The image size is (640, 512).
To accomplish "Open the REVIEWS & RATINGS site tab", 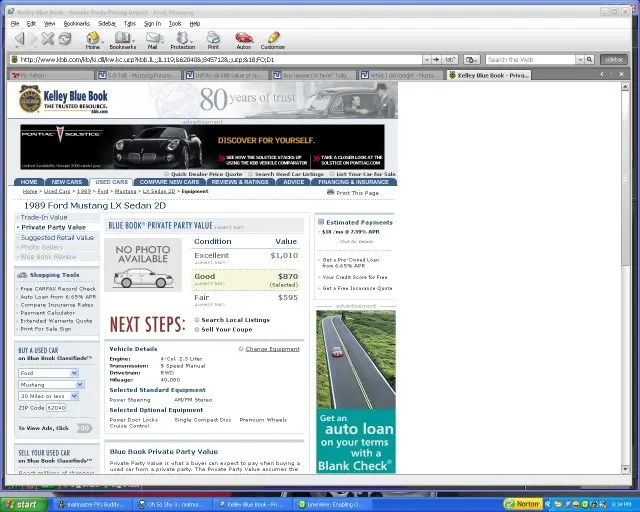I will click(240, 182).
